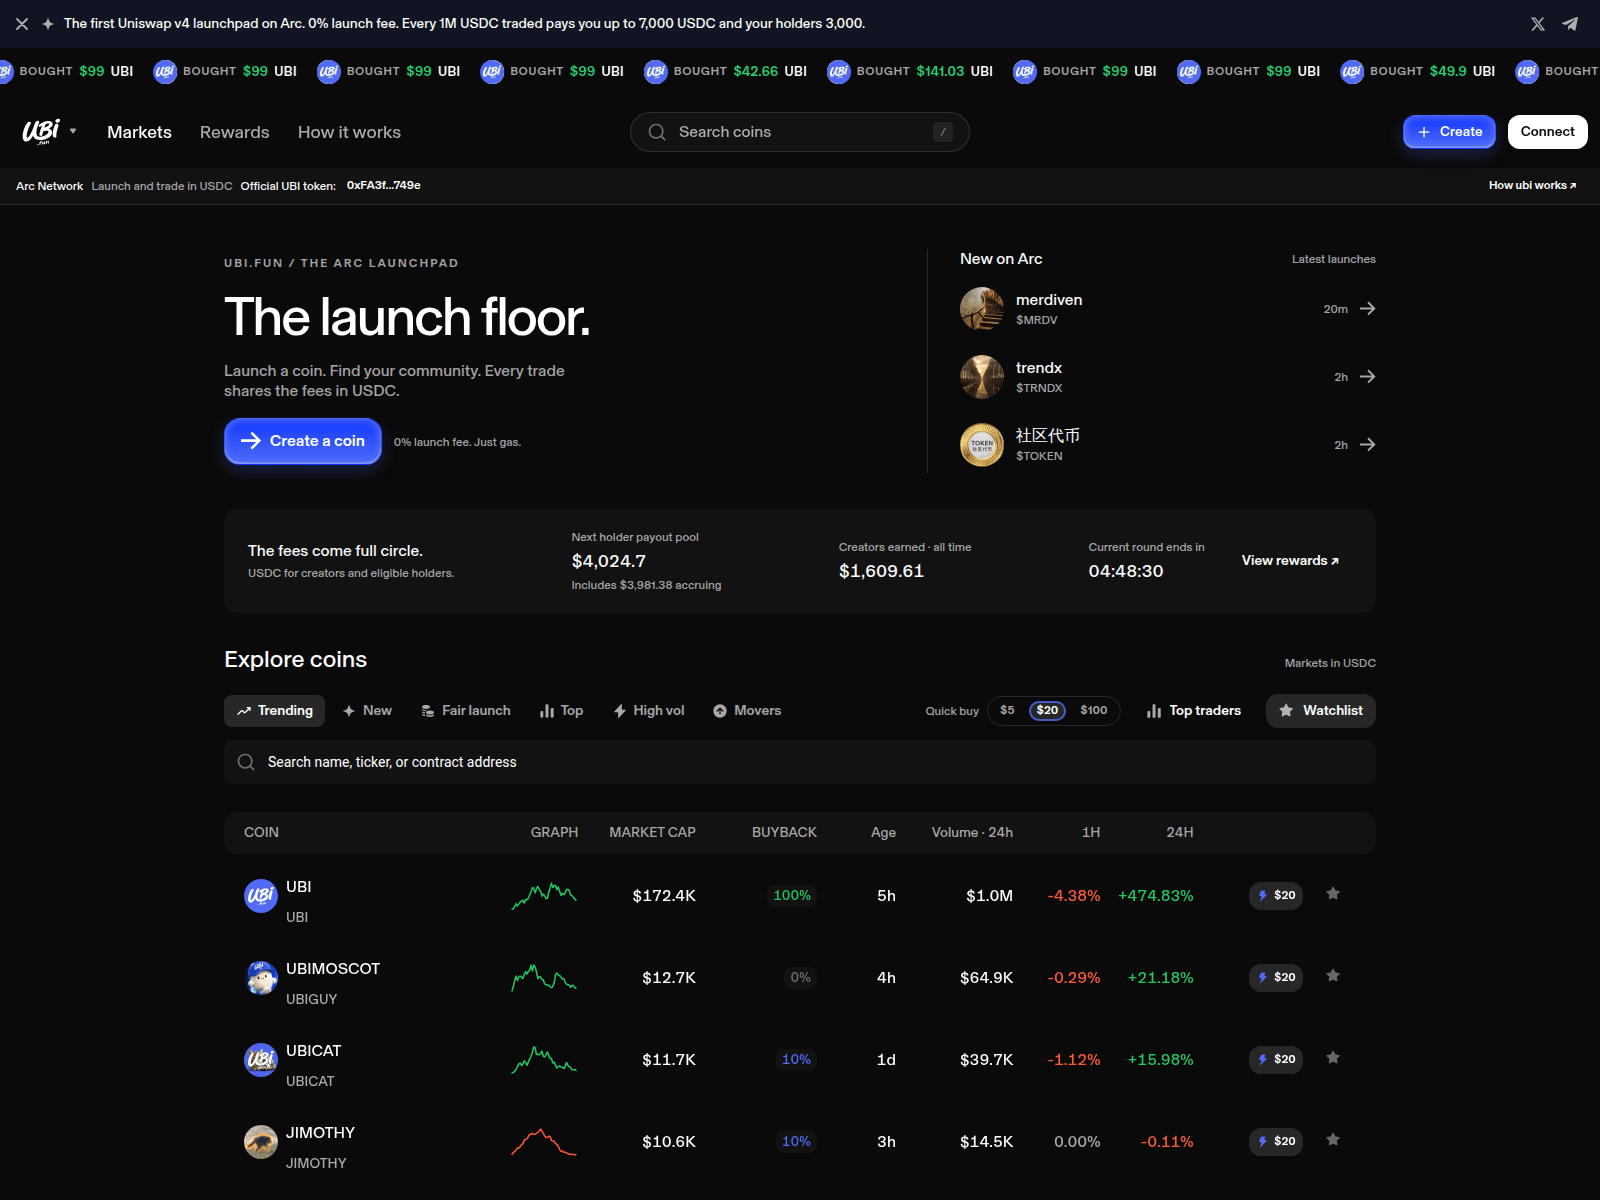This screenshot has height=1200, width=1600.
Task: Go to the Rewards page
Action: pos(235,132)
